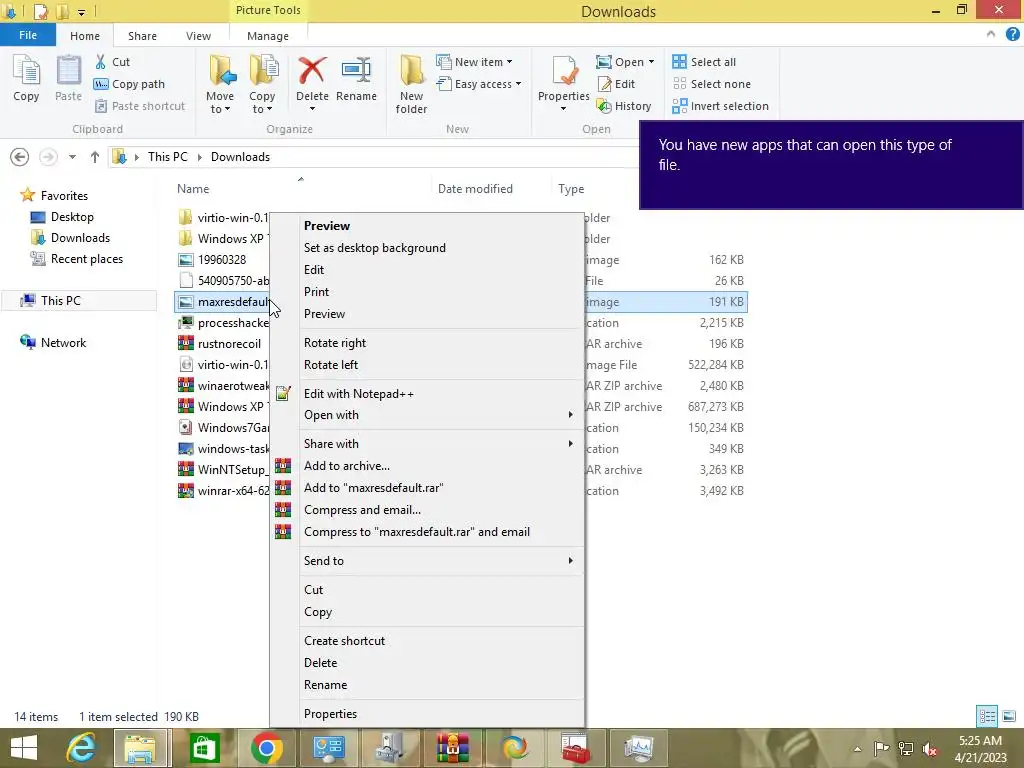Click the new apps notification banner
Viewport: 1024px width, 768px height.
831,165
